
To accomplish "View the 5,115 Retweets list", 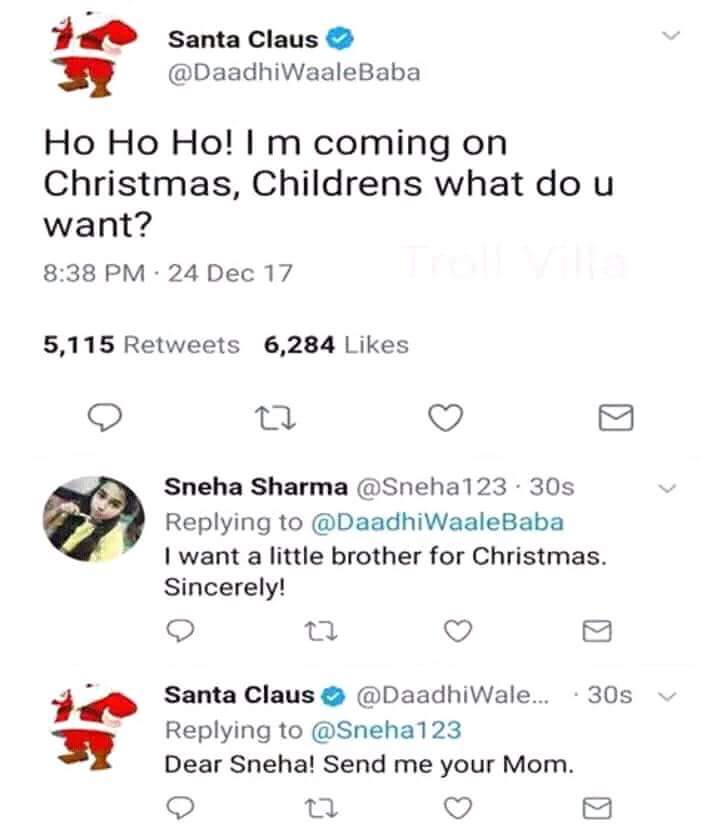I will [x=141, y=345].
